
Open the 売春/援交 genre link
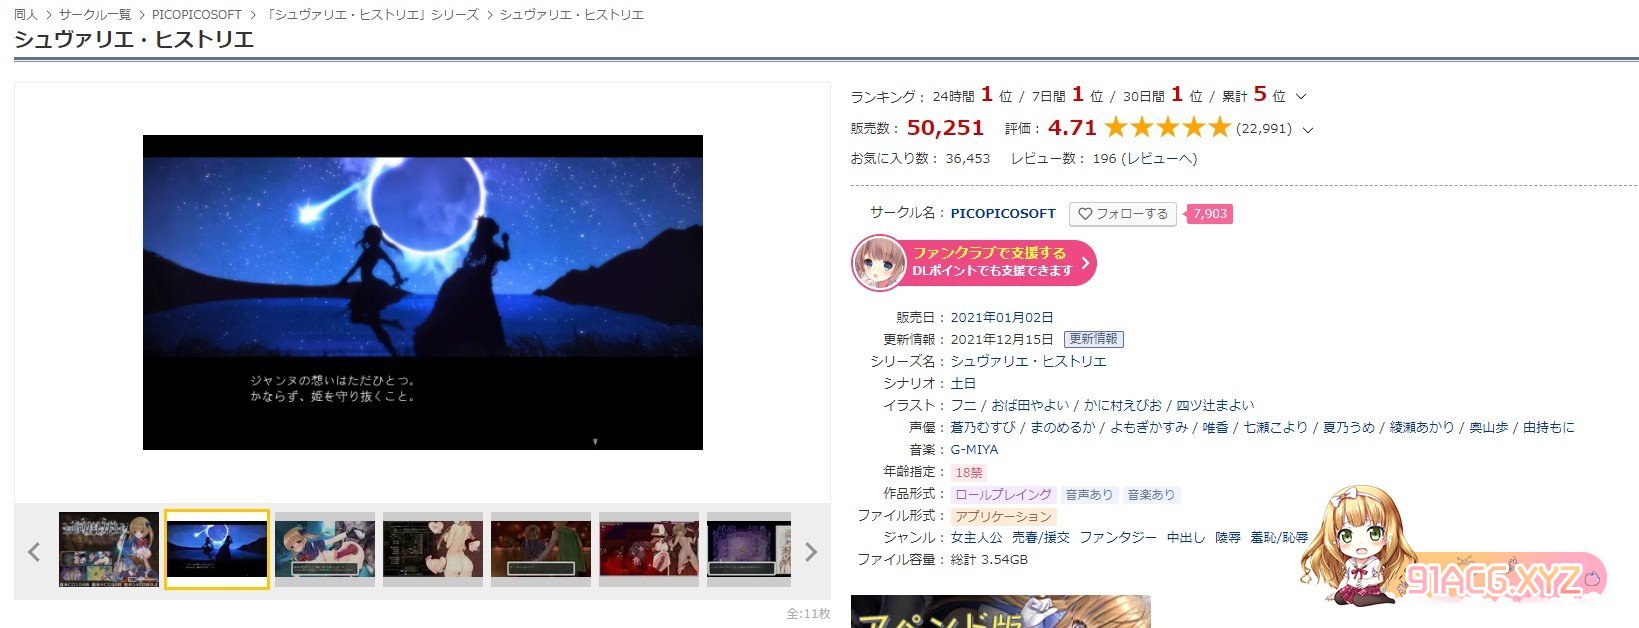tap(1041, 537)
